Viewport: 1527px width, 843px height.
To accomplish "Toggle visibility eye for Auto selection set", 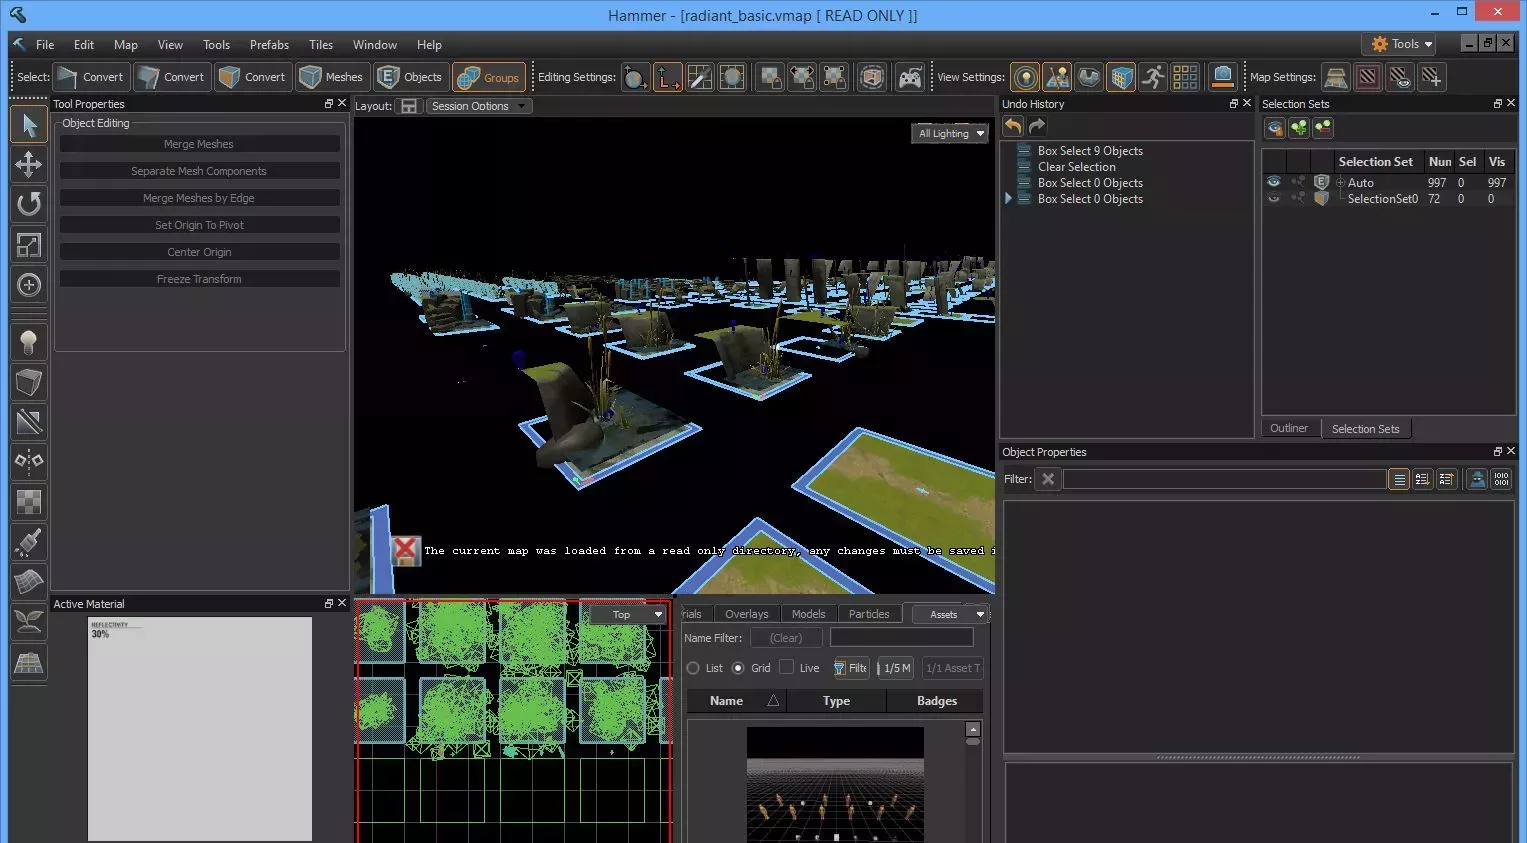I will (1273, 182).
